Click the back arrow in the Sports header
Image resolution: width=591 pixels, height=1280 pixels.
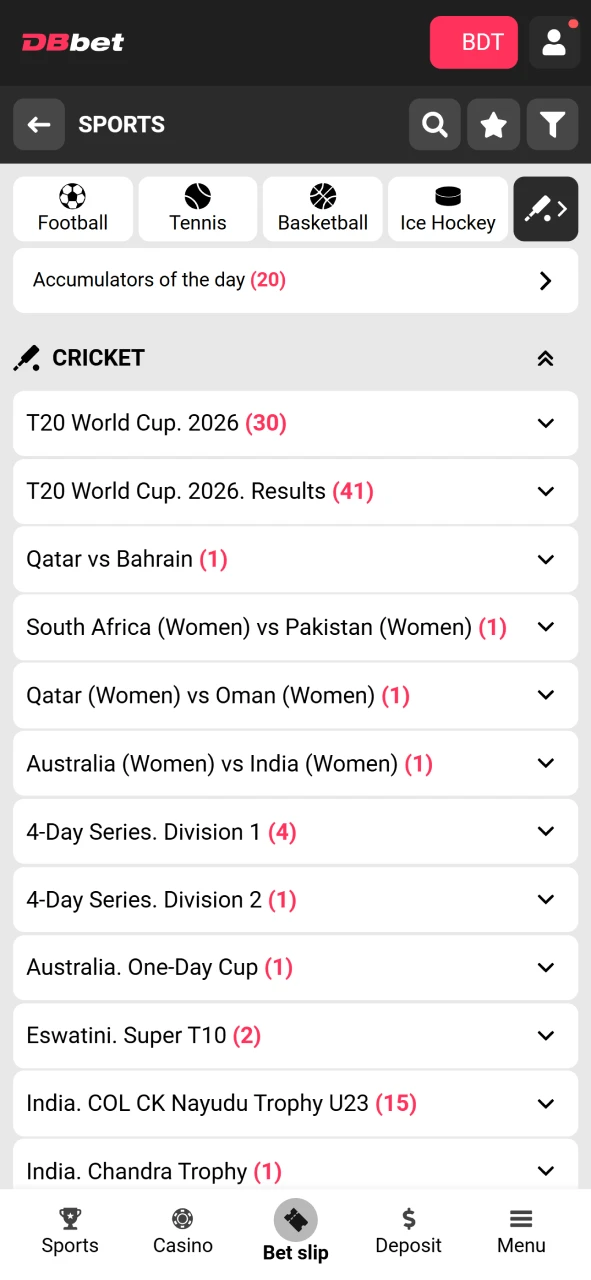[x=38, y=124]
